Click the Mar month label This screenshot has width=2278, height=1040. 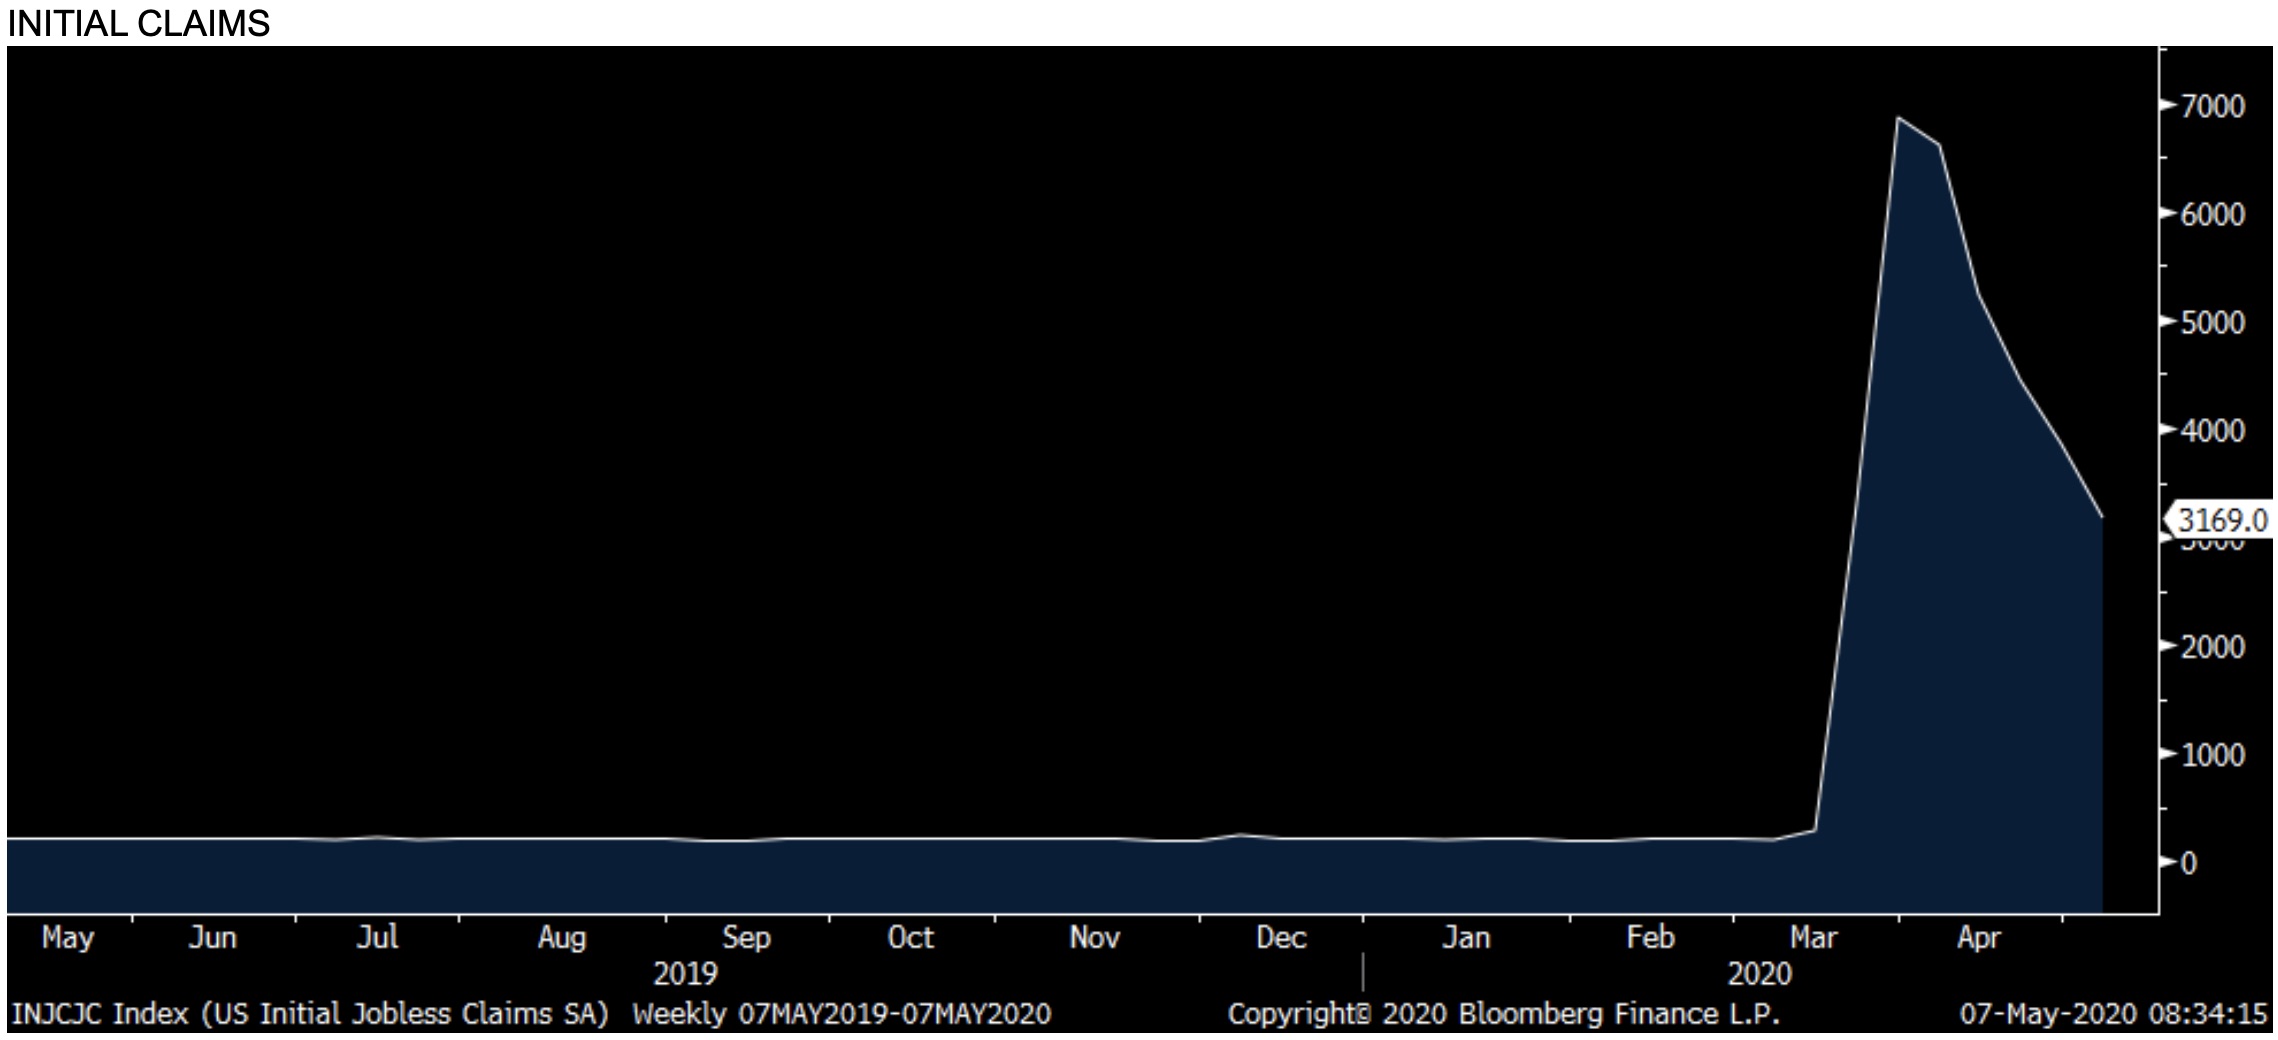pos(1813,938)
